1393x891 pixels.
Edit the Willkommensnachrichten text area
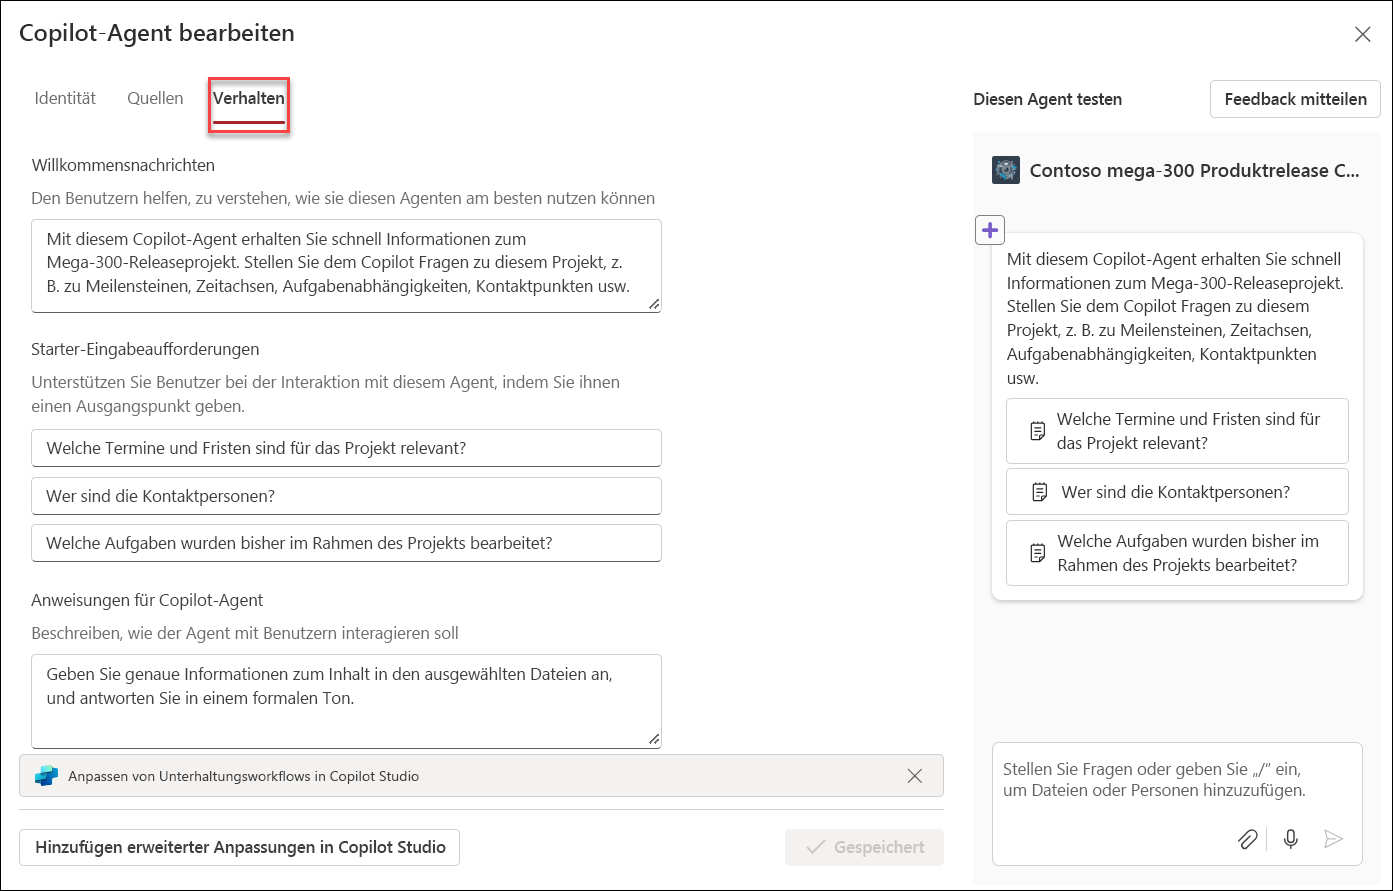click(x=346, y=265)
